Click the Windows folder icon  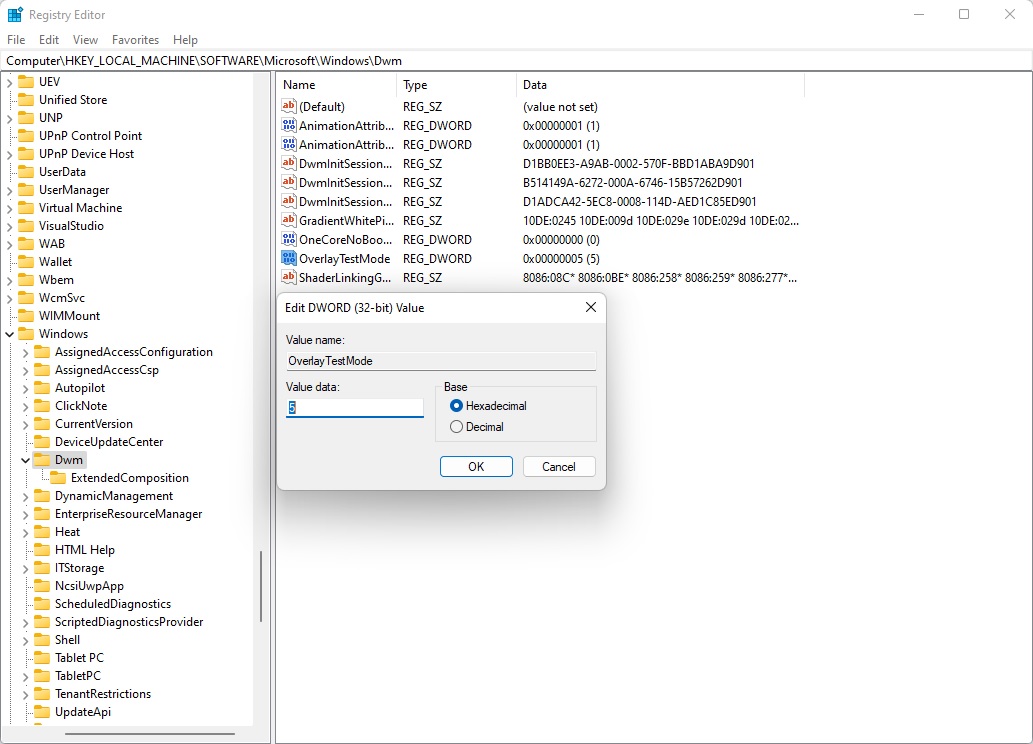(26, 333)
